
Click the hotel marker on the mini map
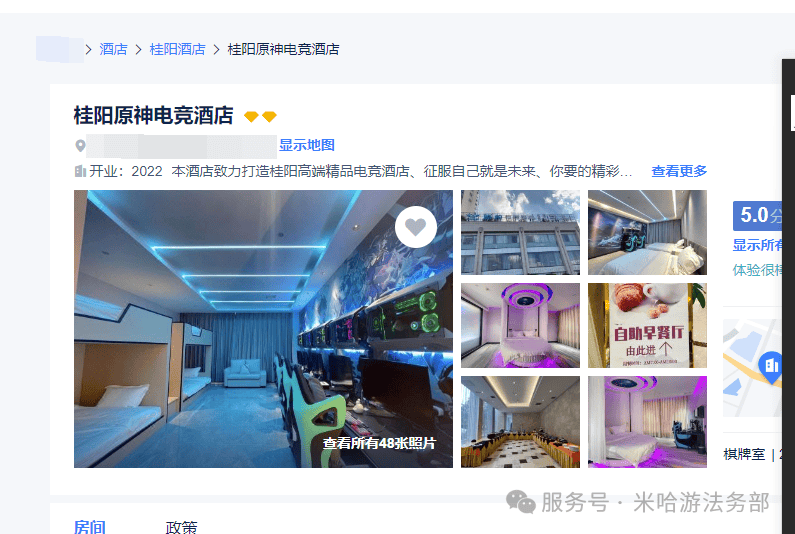coord(771,366)
